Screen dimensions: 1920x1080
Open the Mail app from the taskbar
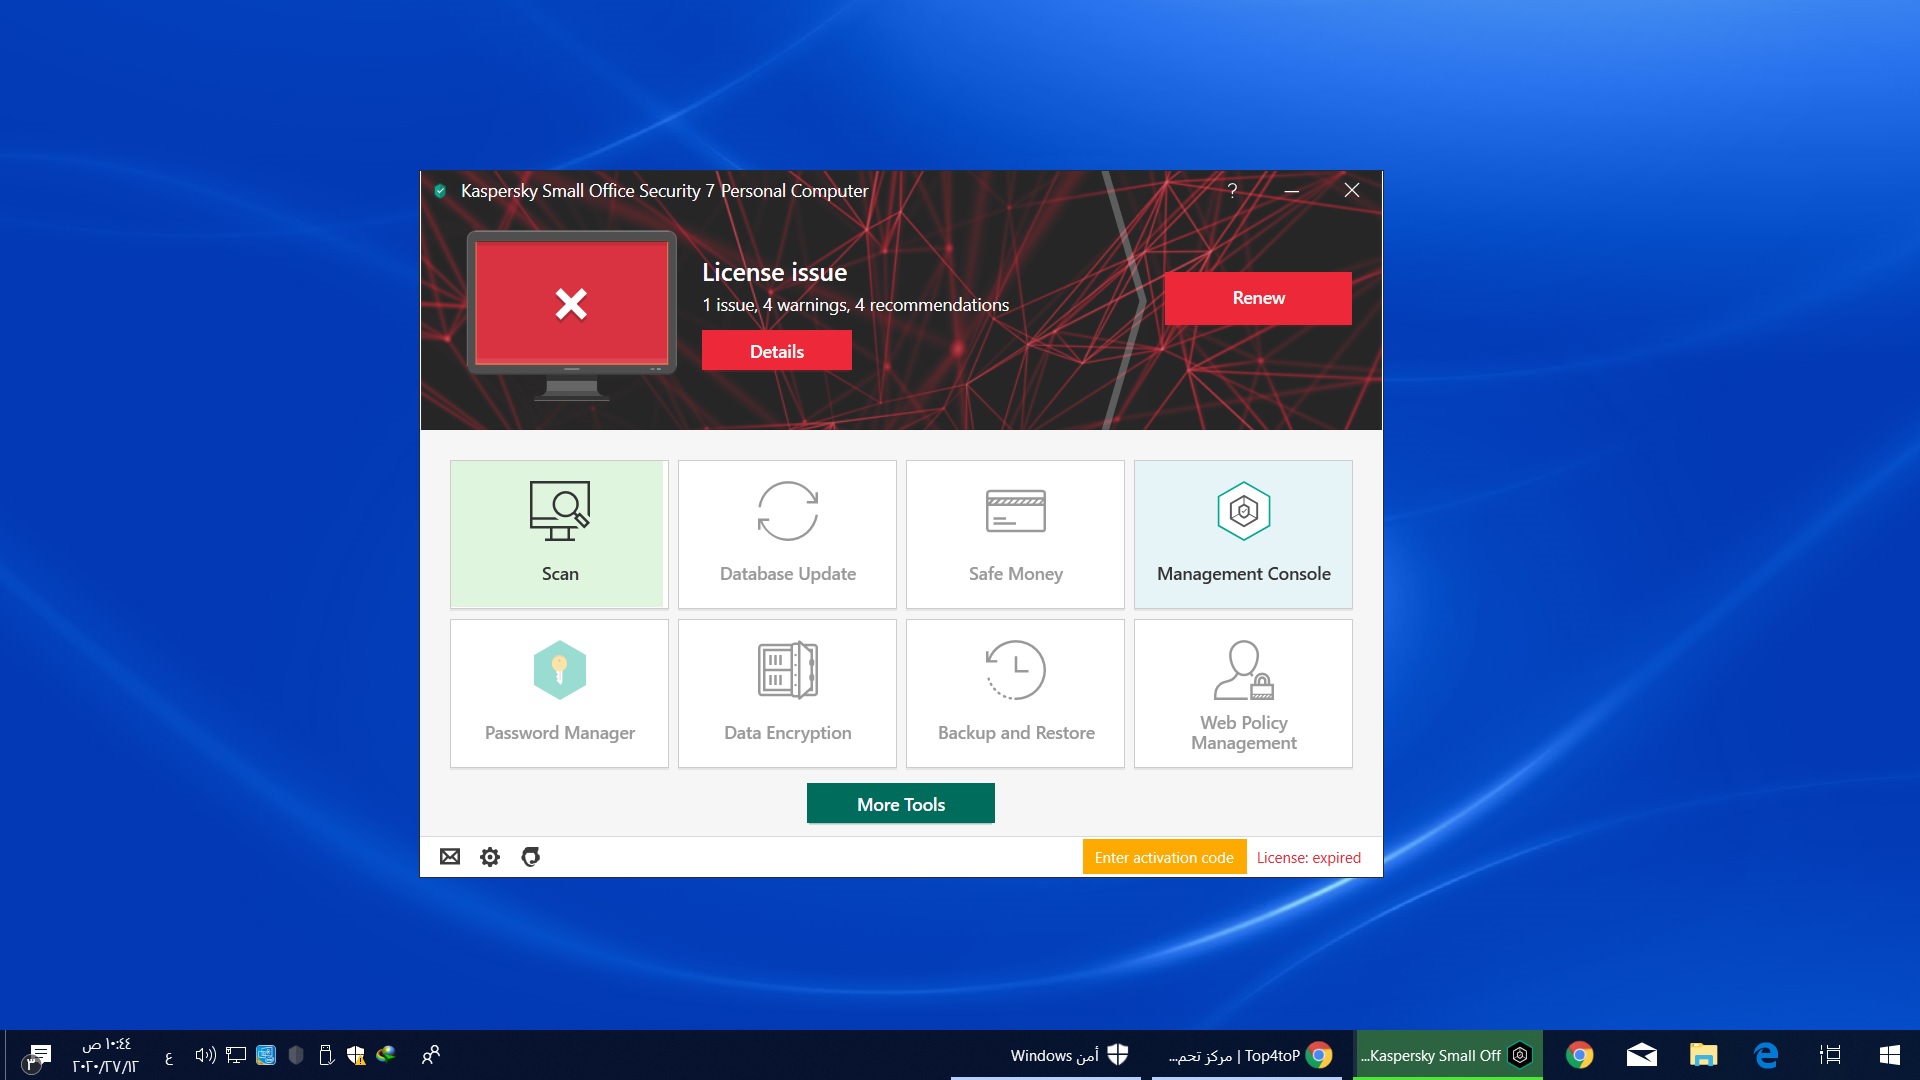(1642, 1055)
